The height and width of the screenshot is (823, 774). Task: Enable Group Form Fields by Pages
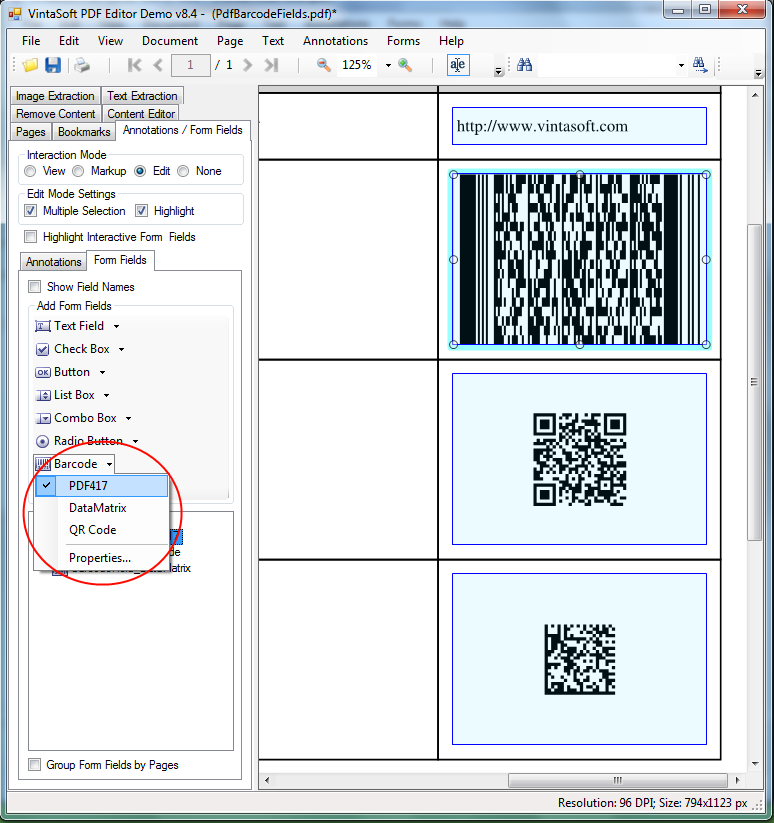click(34, 764)
